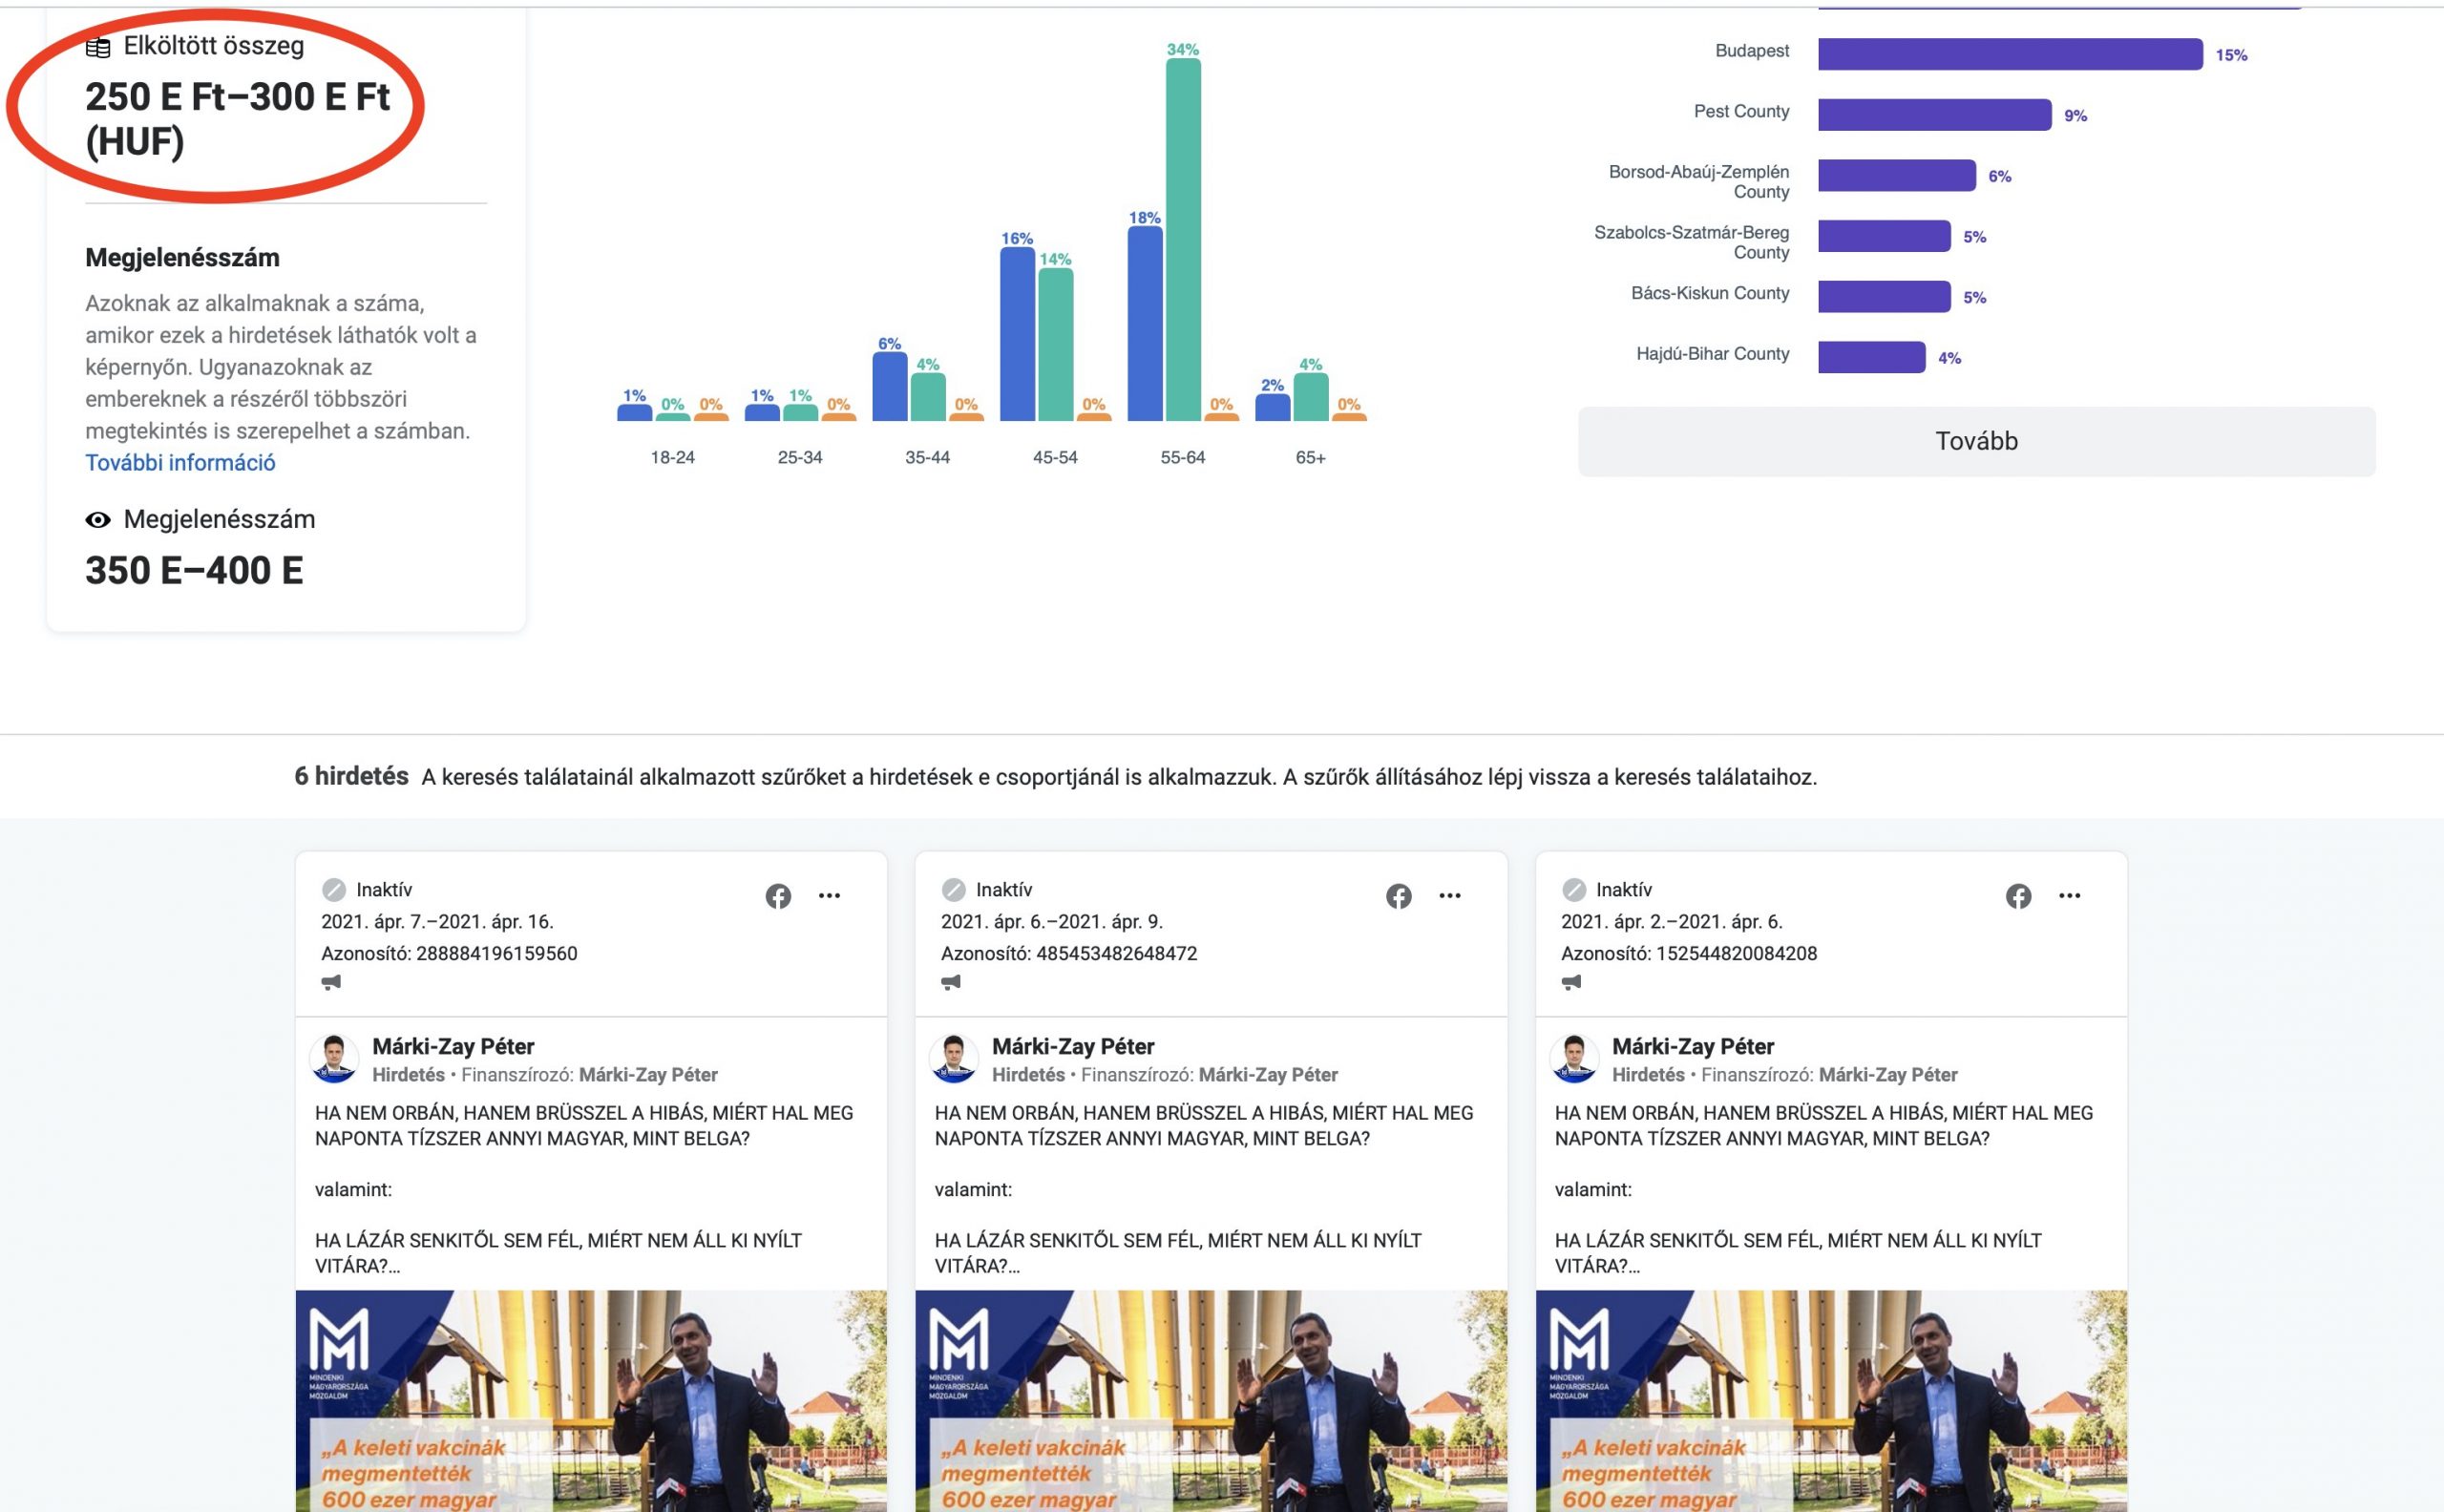This screenshot has width=2444, height=1512.
Task: Select the 250 E Ft–300 E Ft amount
Action: pos(237,119)
